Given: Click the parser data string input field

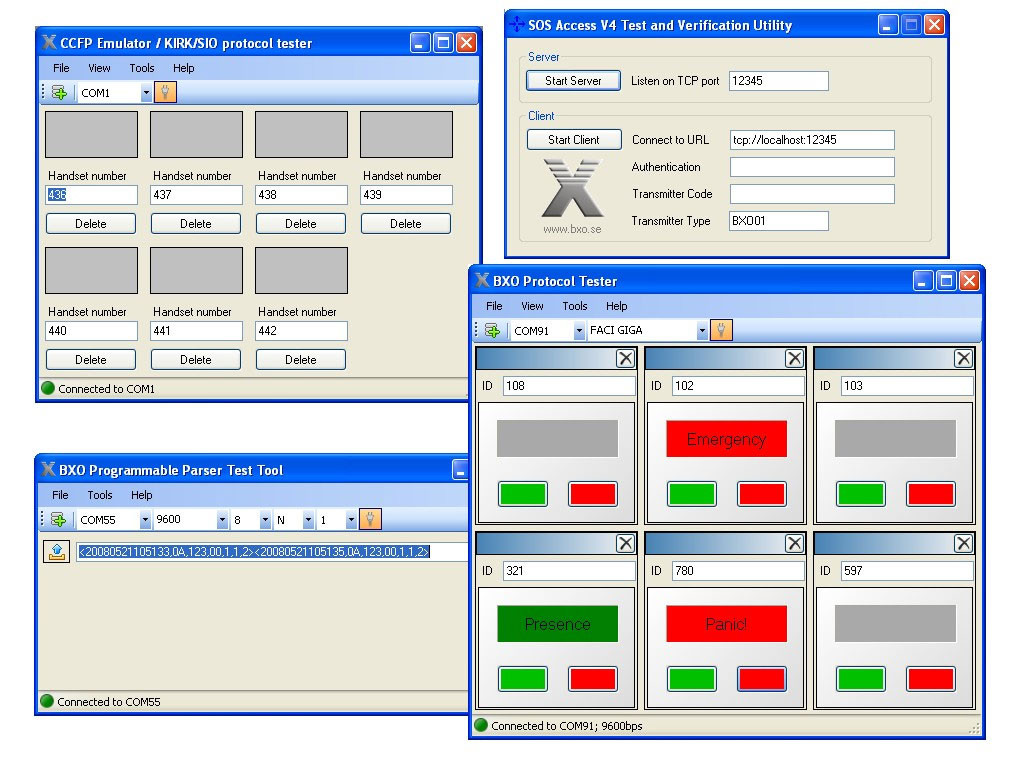Looking at the screenshot, I should [272, 552].
